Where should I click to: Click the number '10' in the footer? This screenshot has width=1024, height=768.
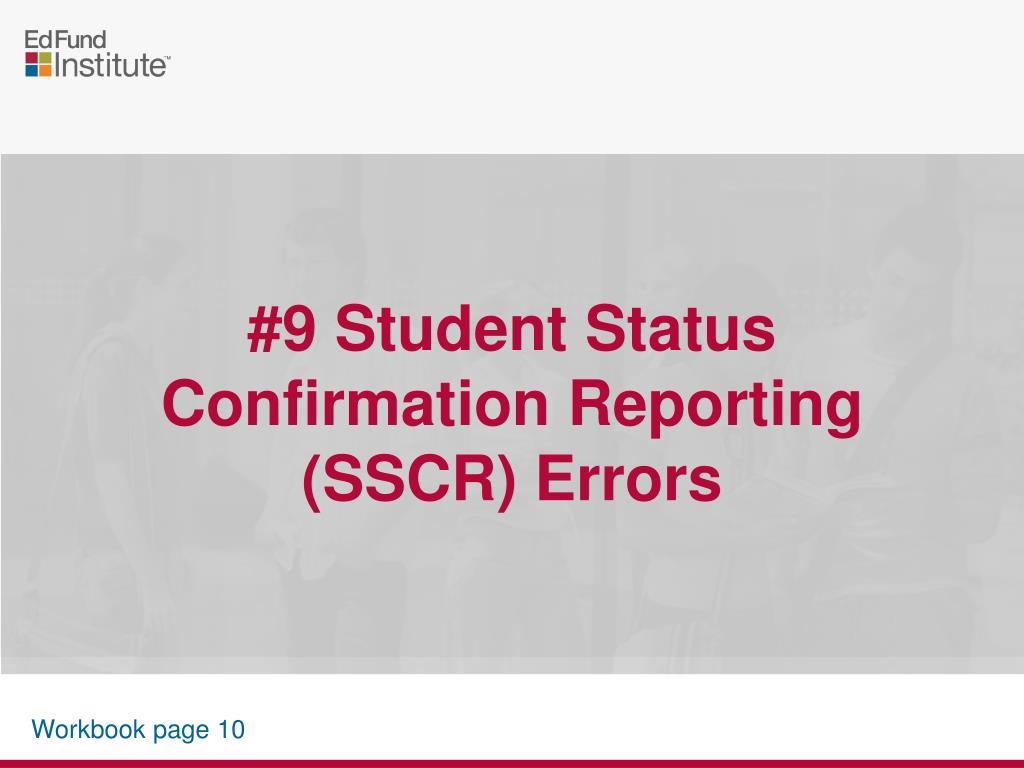(231, 729)
